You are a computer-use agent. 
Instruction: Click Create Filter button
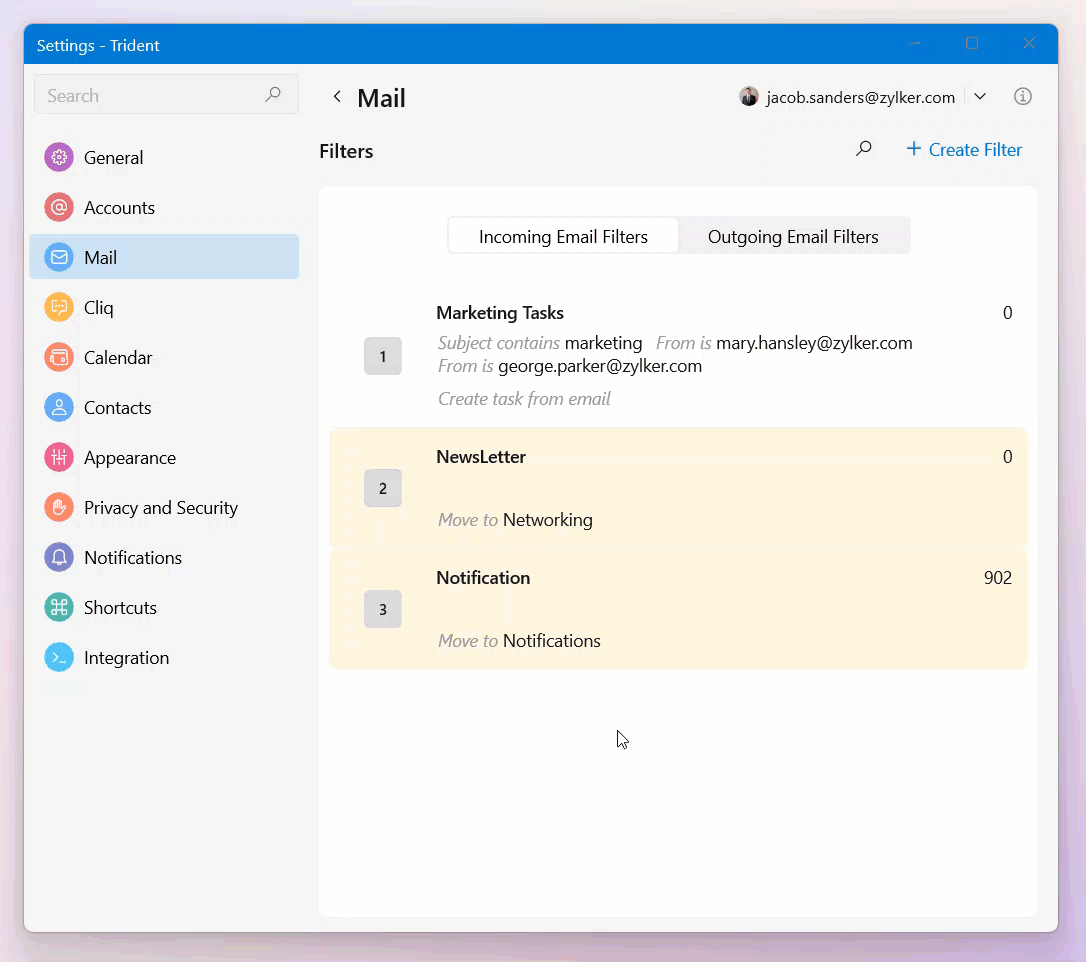[x=964, y=150]
